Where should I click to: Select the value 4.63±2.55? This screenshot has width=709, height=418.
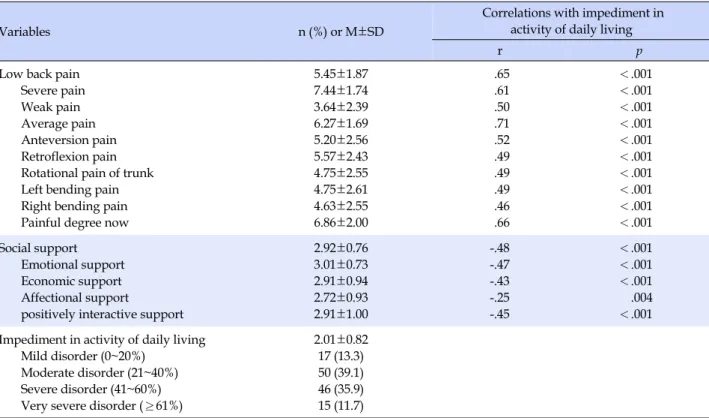pyautogui.click(x=341, y=206)
